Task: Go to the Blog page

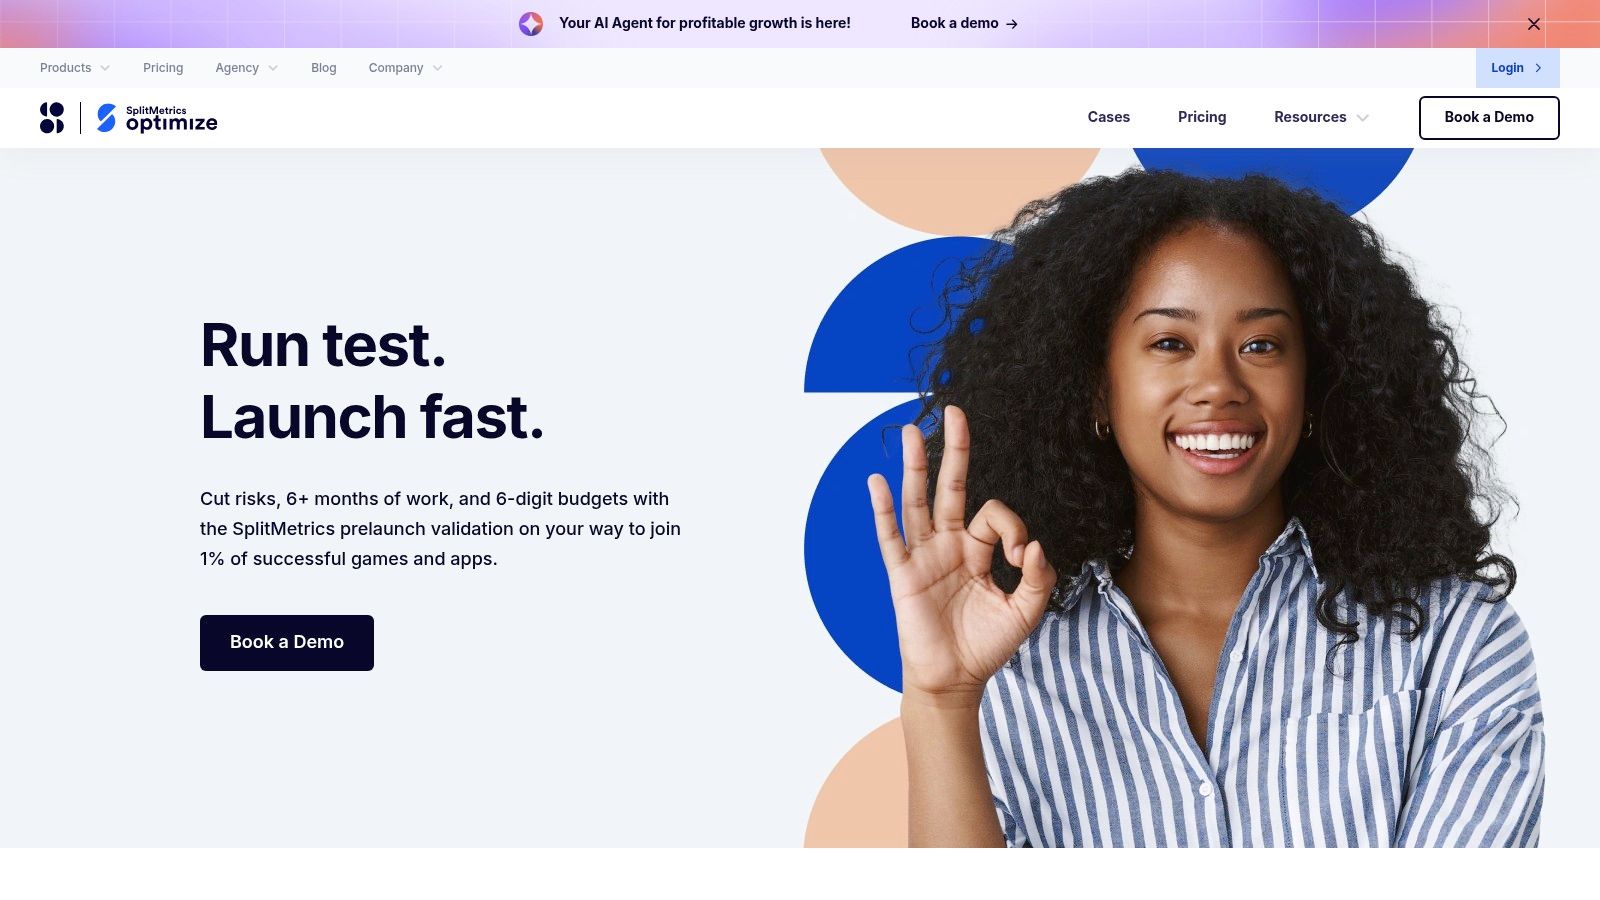Action: tap(324, 68)
